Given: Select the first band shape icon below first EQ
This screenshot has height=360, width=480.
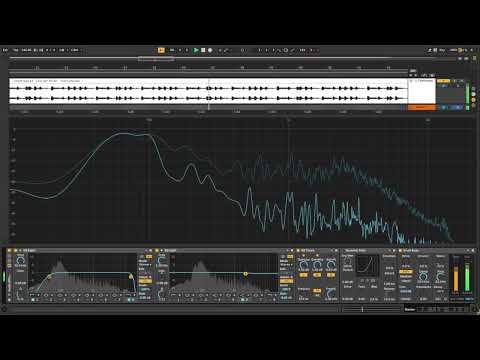Looking at the screenshot, I should pyautogui.click(x=33, y=295).
